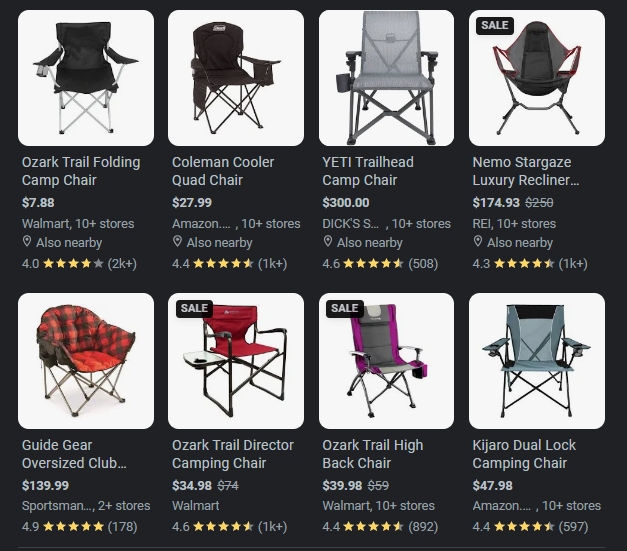Open the Coleman Cooler Quad Chair product image
627x551 pixels.
click(236, 78)
